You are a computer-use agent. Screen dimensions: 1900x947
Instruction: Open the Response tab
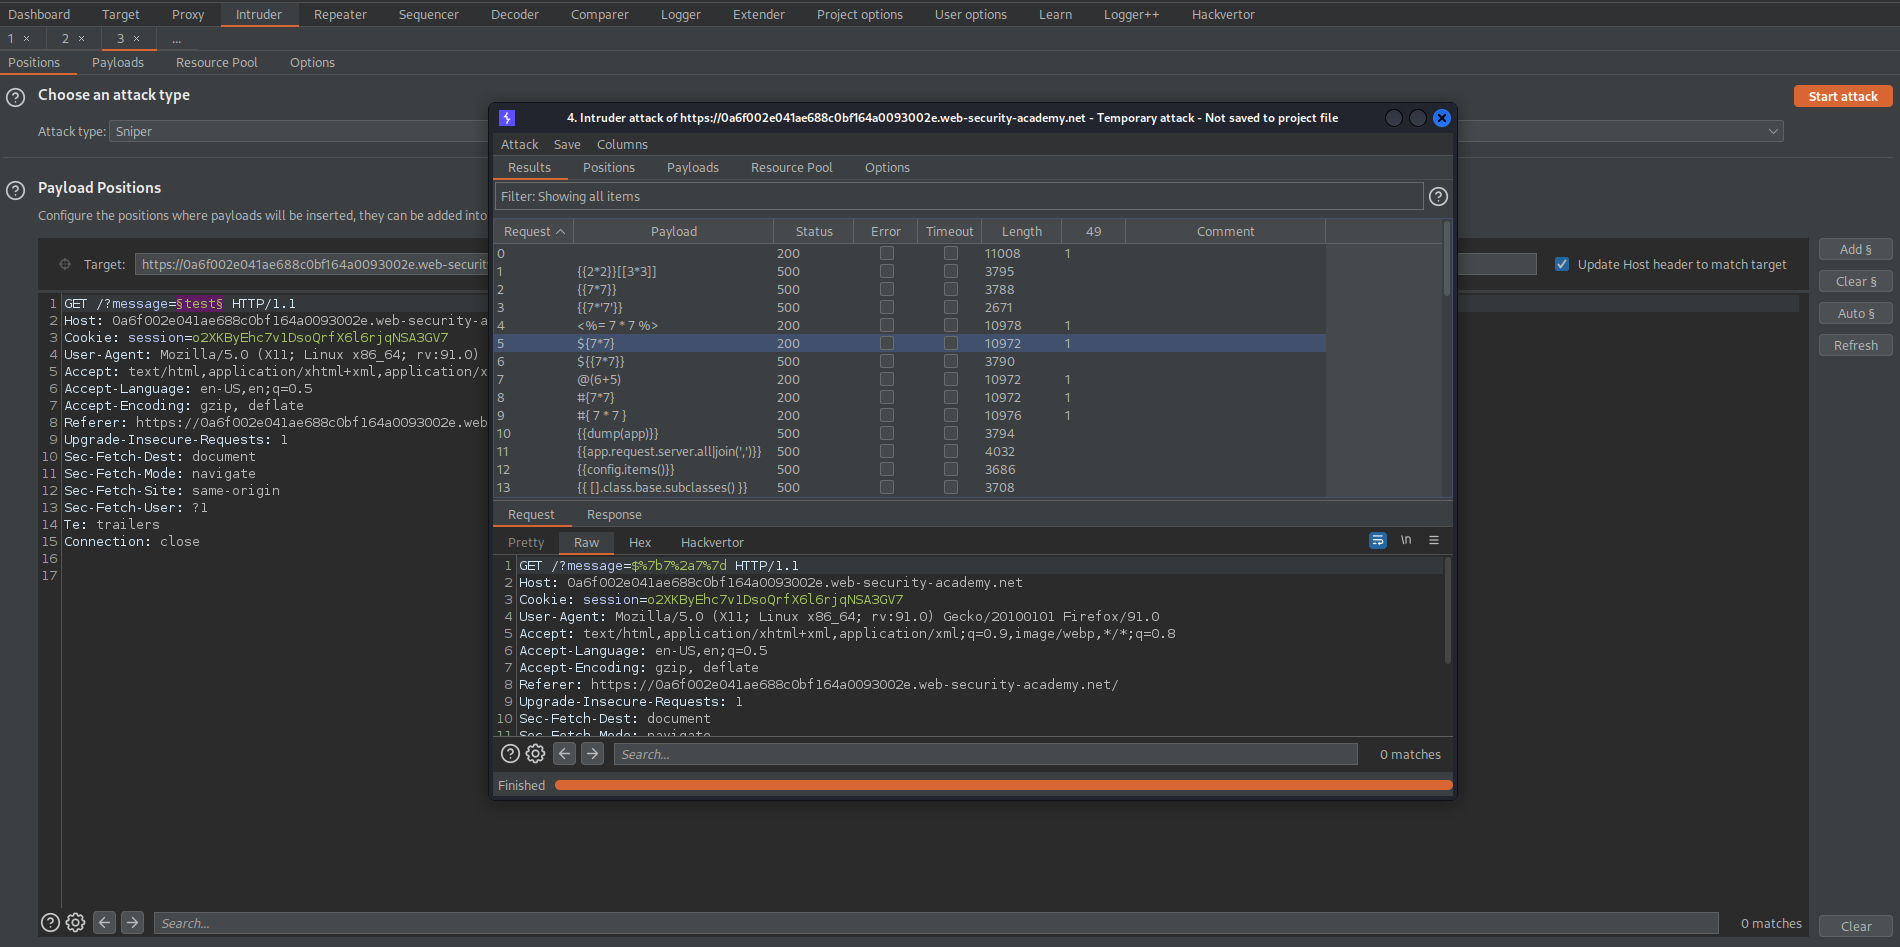[614, 515]
